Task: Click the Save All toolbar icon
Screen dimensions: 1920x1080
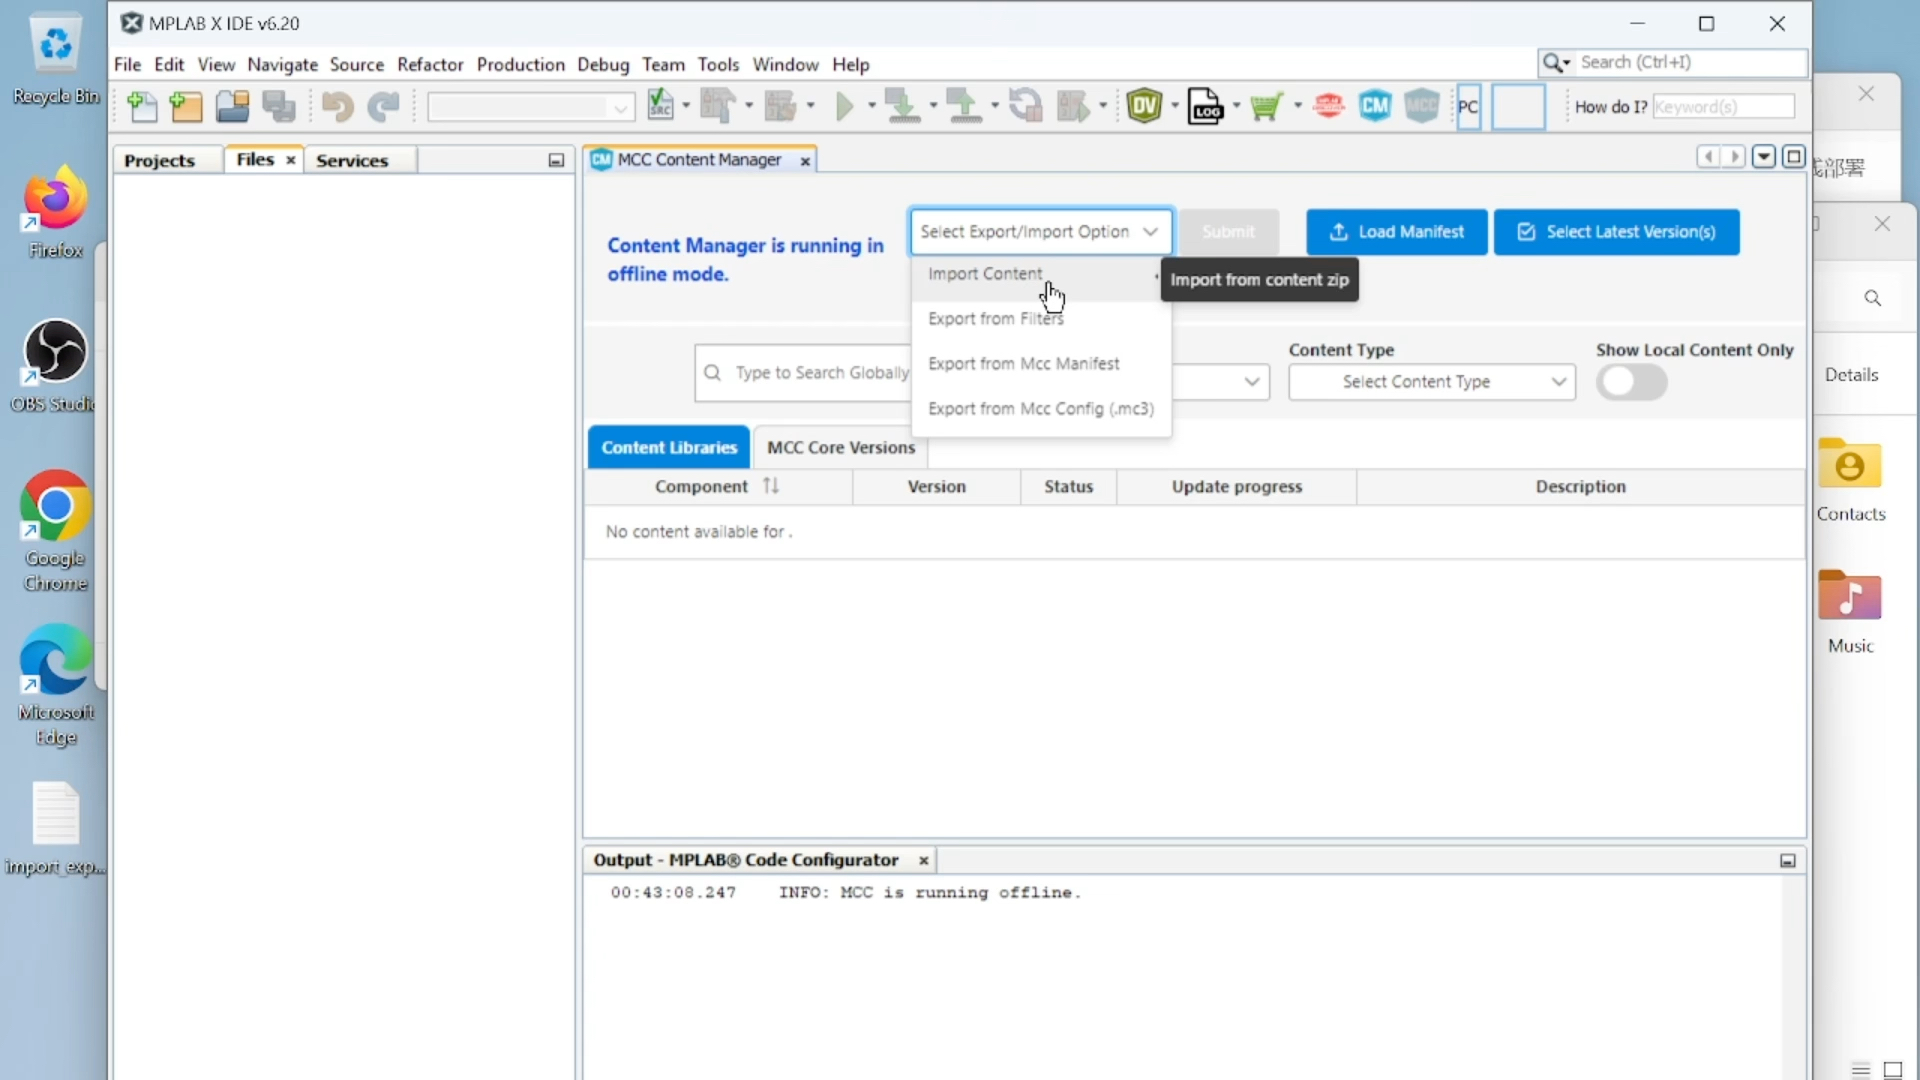Action: (279, 106)
